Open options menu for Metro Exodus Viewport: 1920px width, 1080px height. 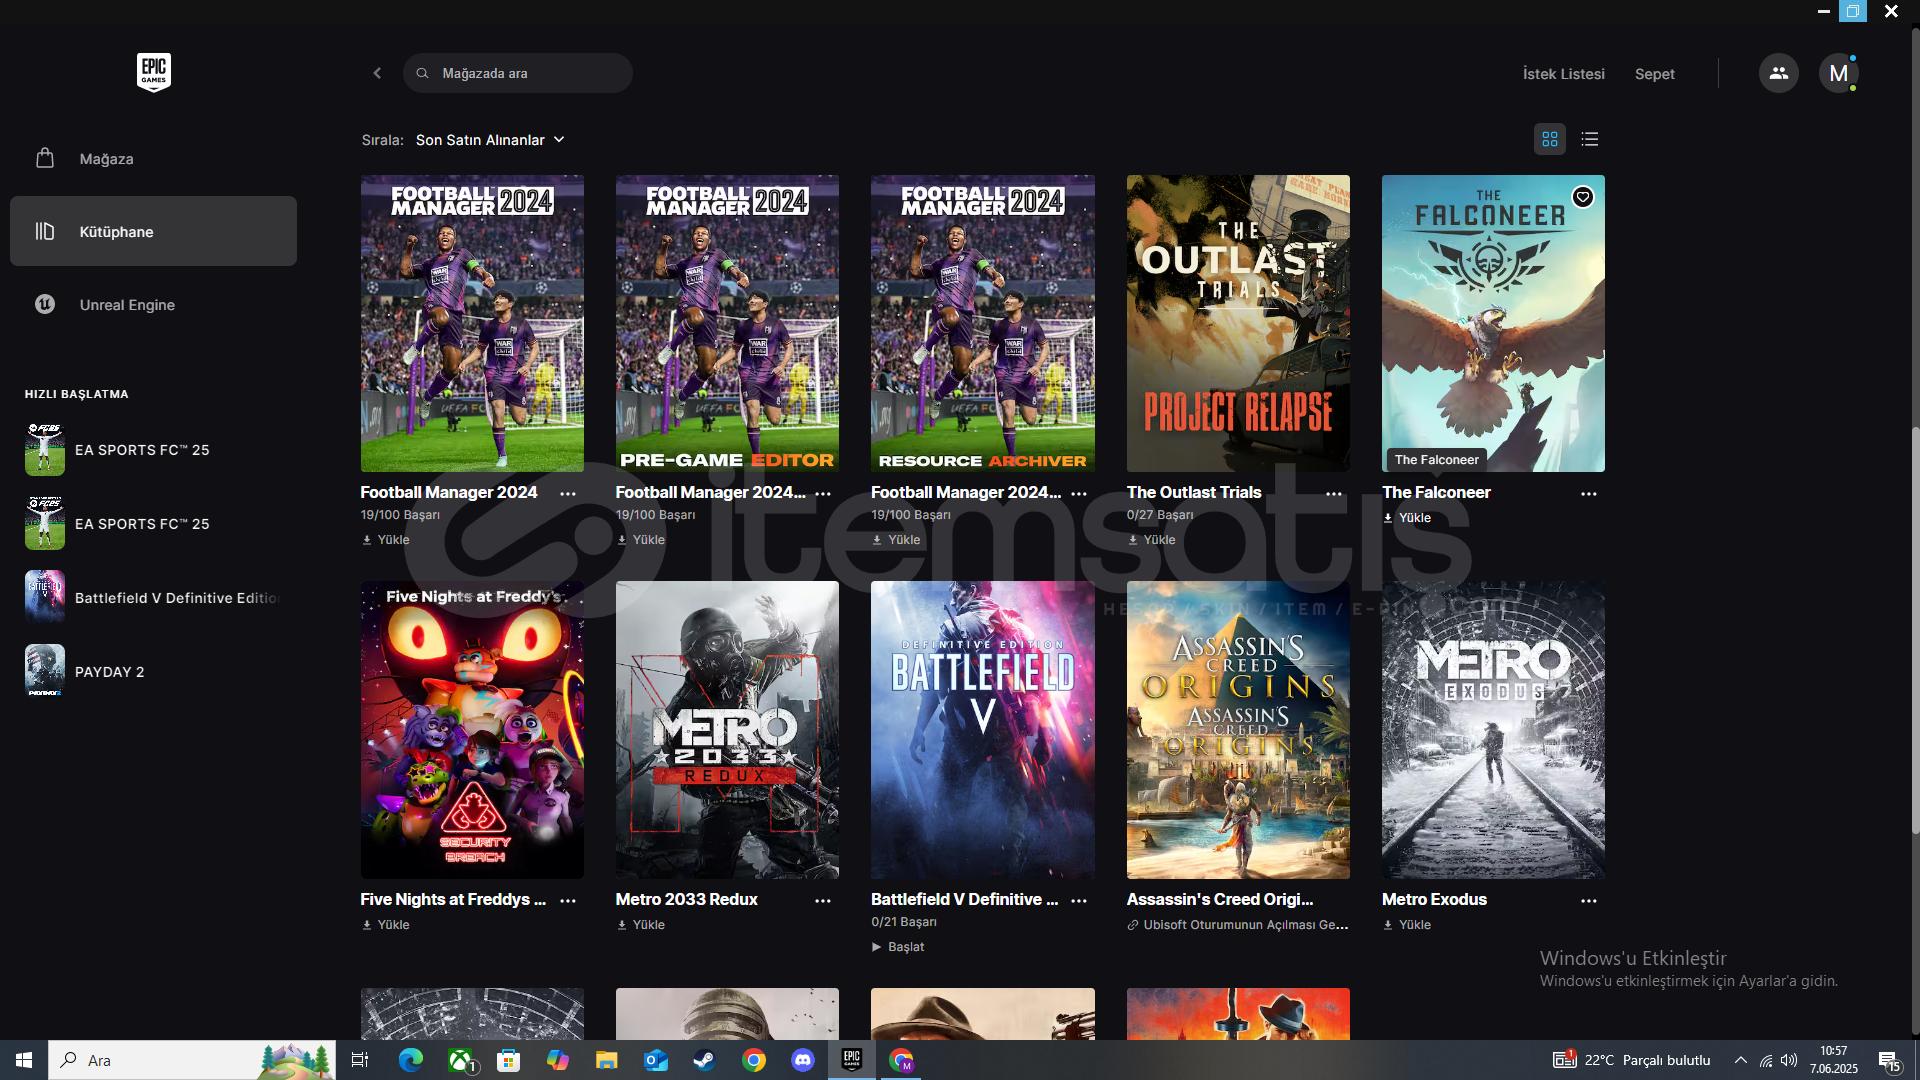pyautogui.click(x=1589, y=901)
